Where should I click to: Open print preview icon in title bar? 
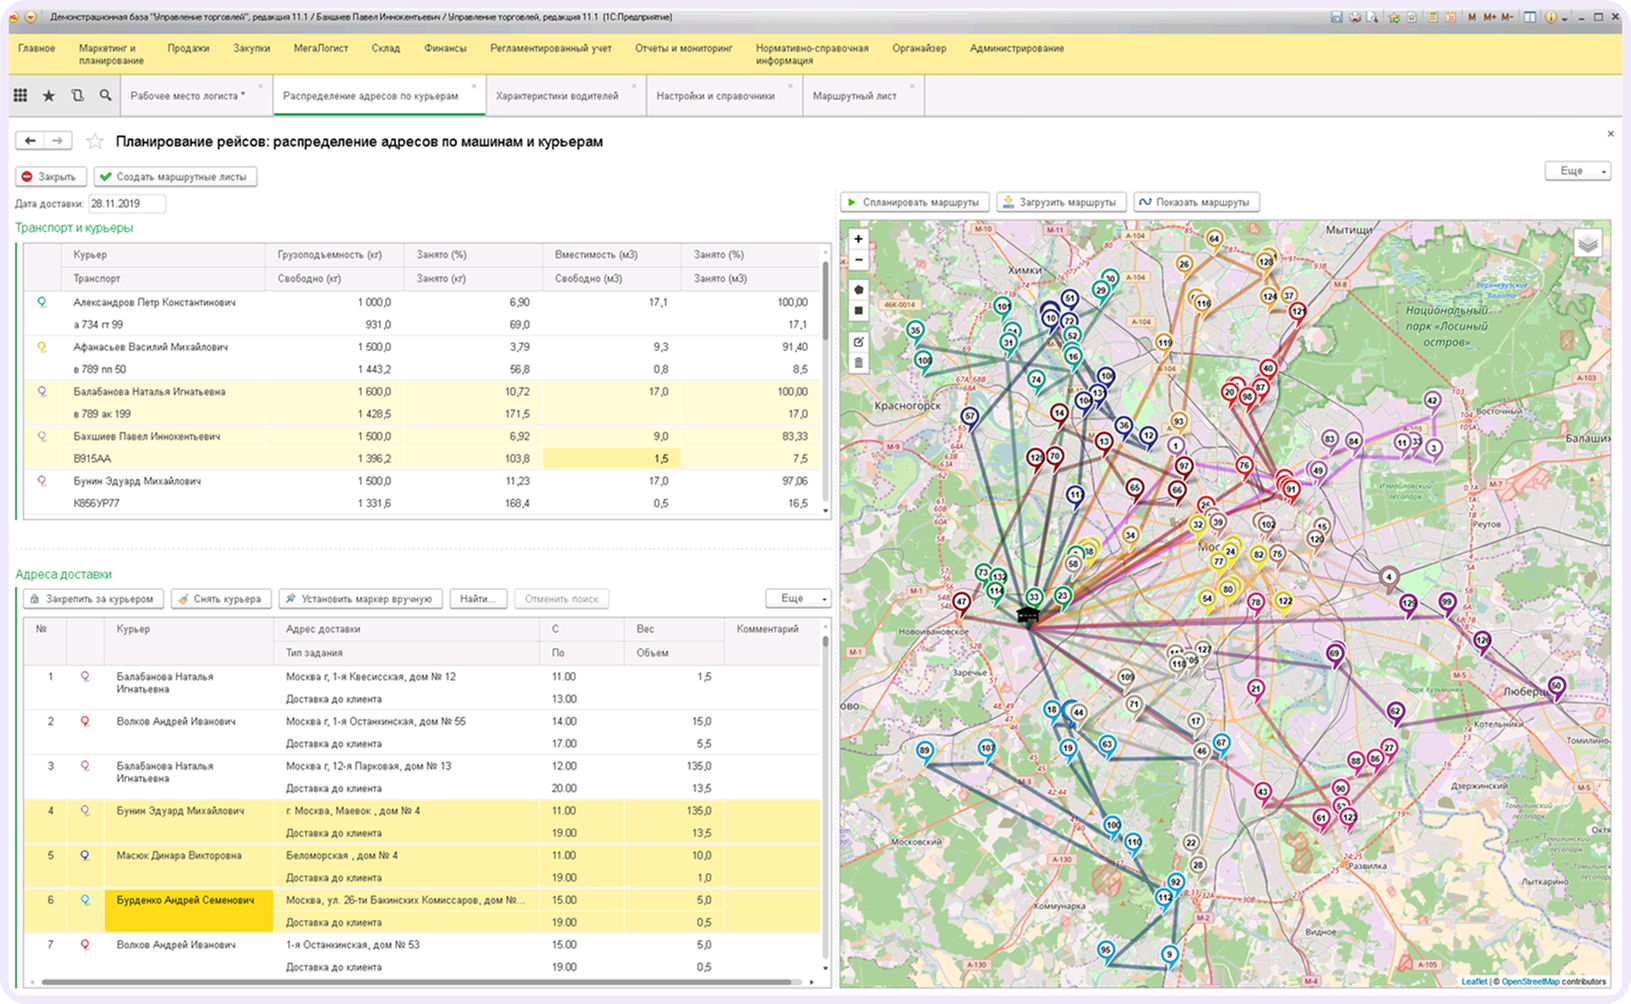(1374, 17)
